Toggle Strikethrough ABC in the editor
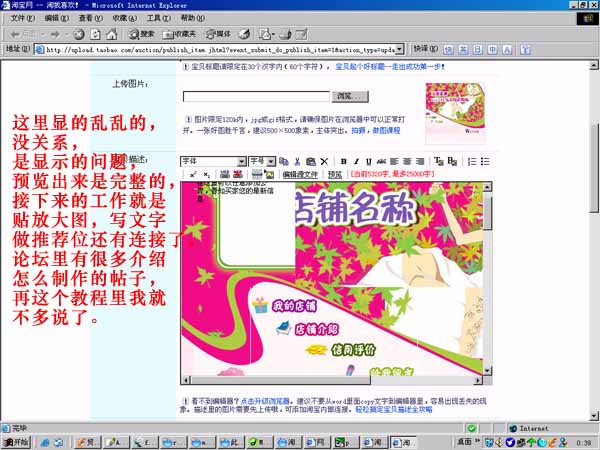The height and width of the screenshot is (450, 600). [x=381, y=161]
